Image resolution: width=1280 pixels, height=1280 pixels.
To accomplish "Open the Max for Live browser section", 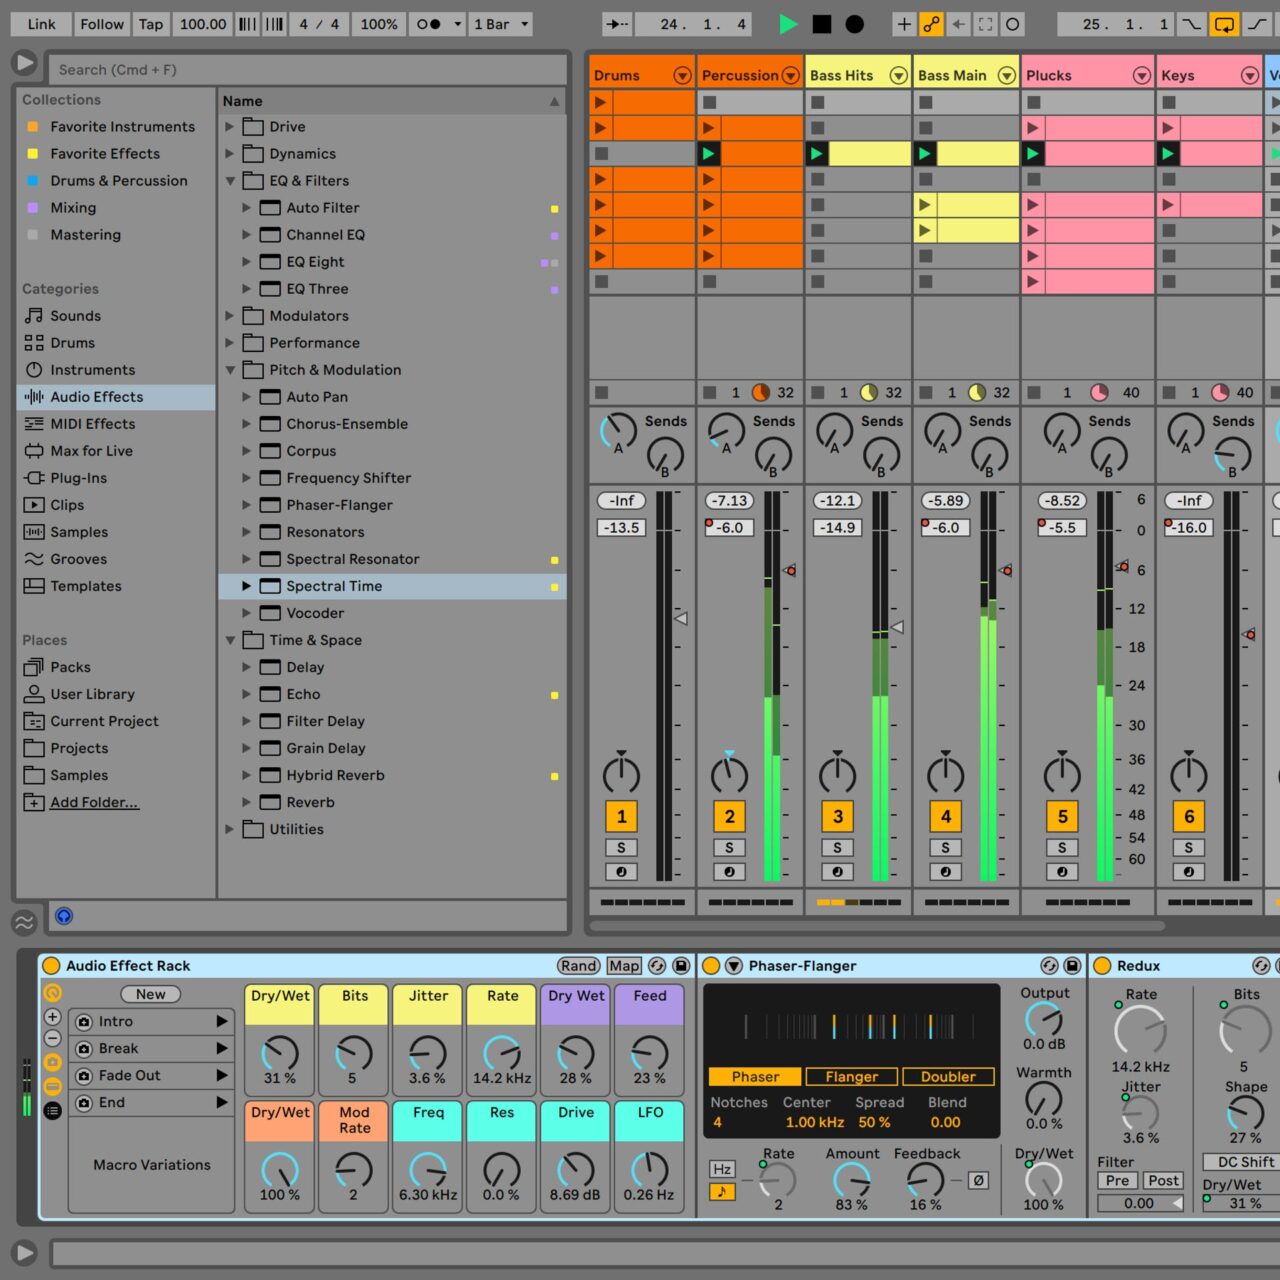I will (x=91, y=451).
